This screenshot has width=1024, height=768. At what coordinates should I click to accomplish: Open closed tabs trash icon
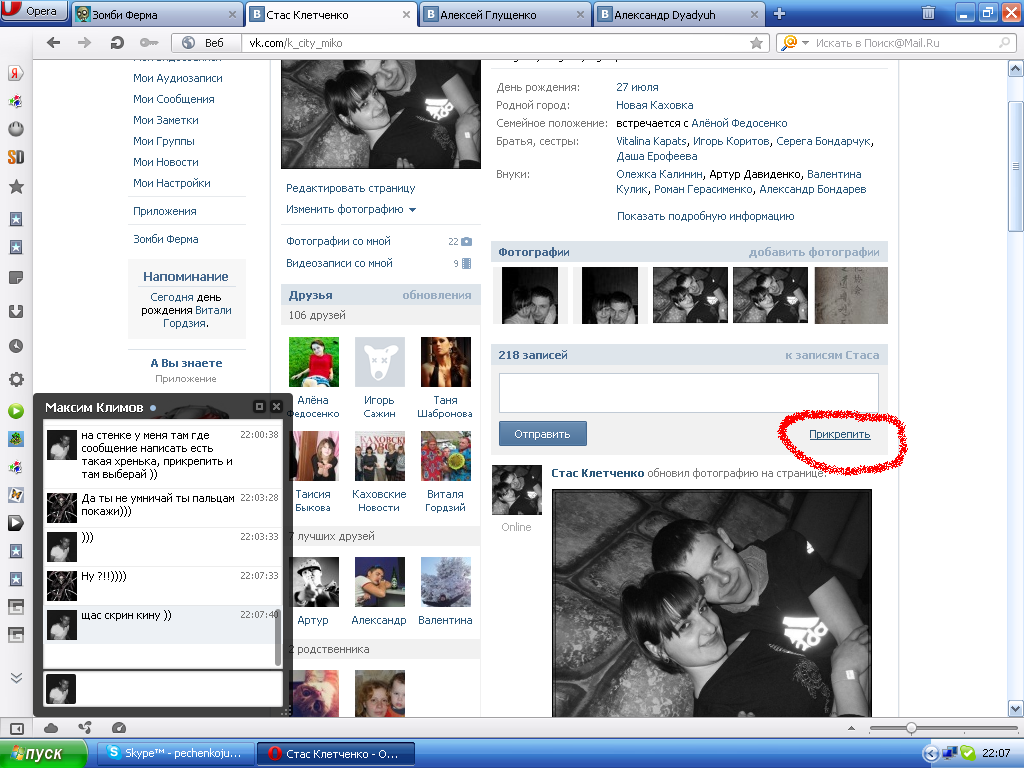coord(928,13)
